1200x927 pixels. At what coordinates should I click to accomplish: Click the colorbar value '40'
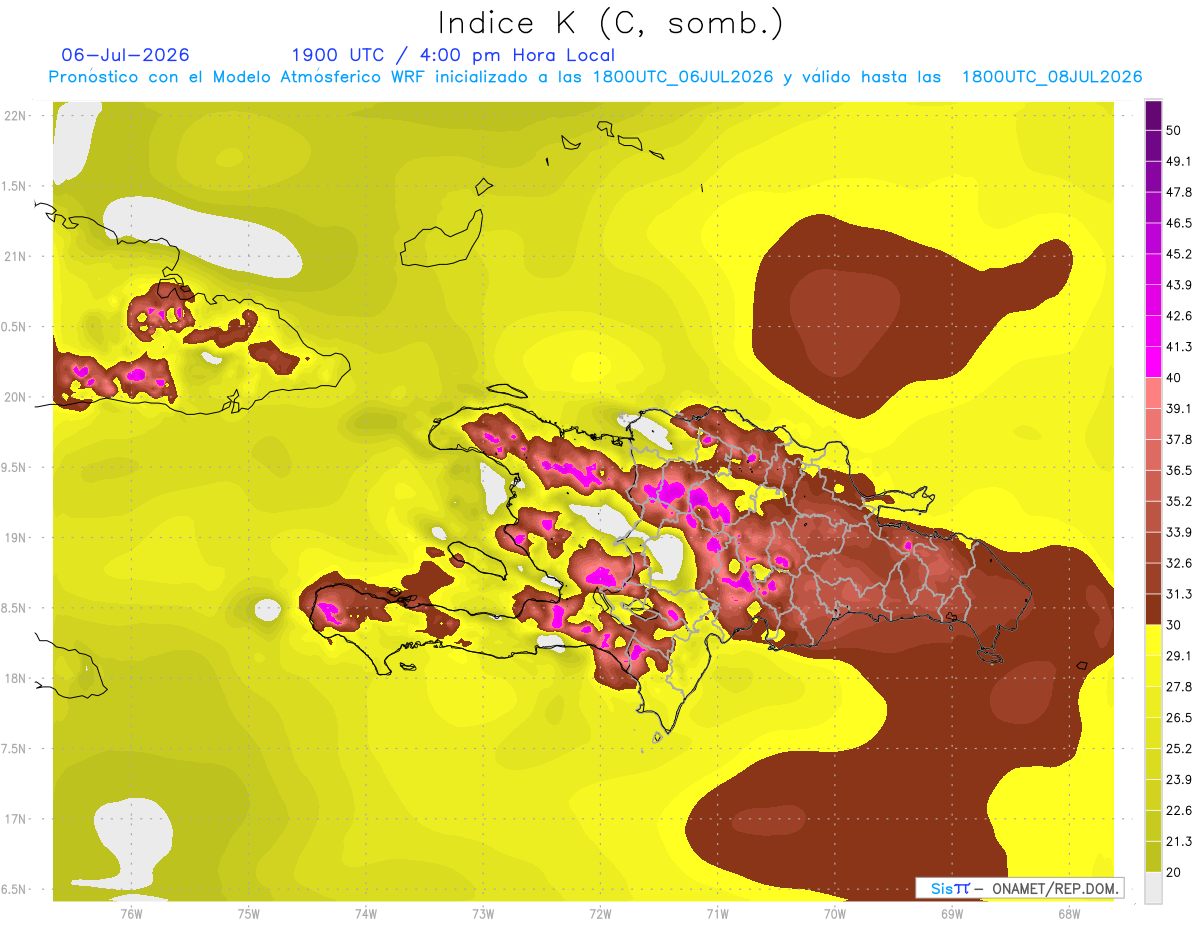pos(1174,378)
